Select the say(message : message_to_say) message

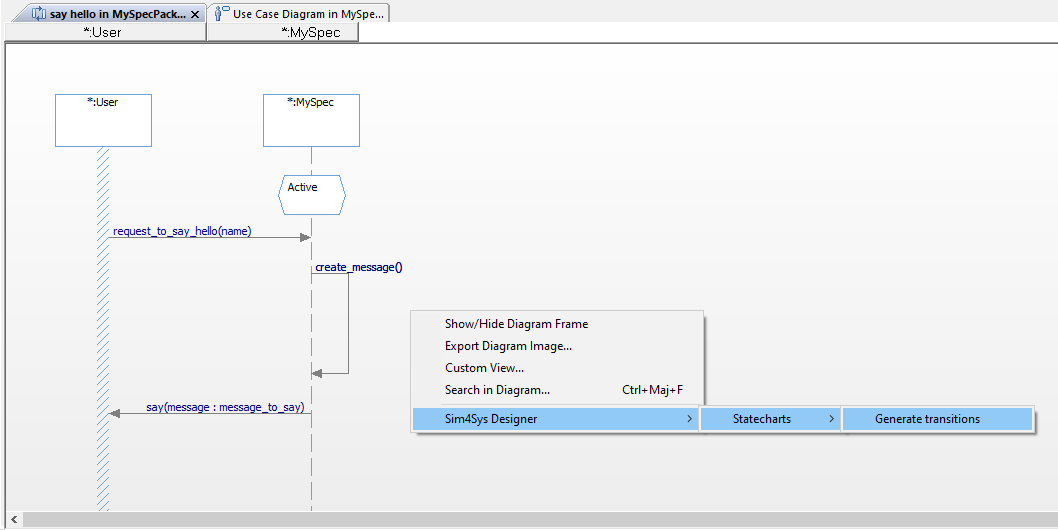[x=225, y=408]
